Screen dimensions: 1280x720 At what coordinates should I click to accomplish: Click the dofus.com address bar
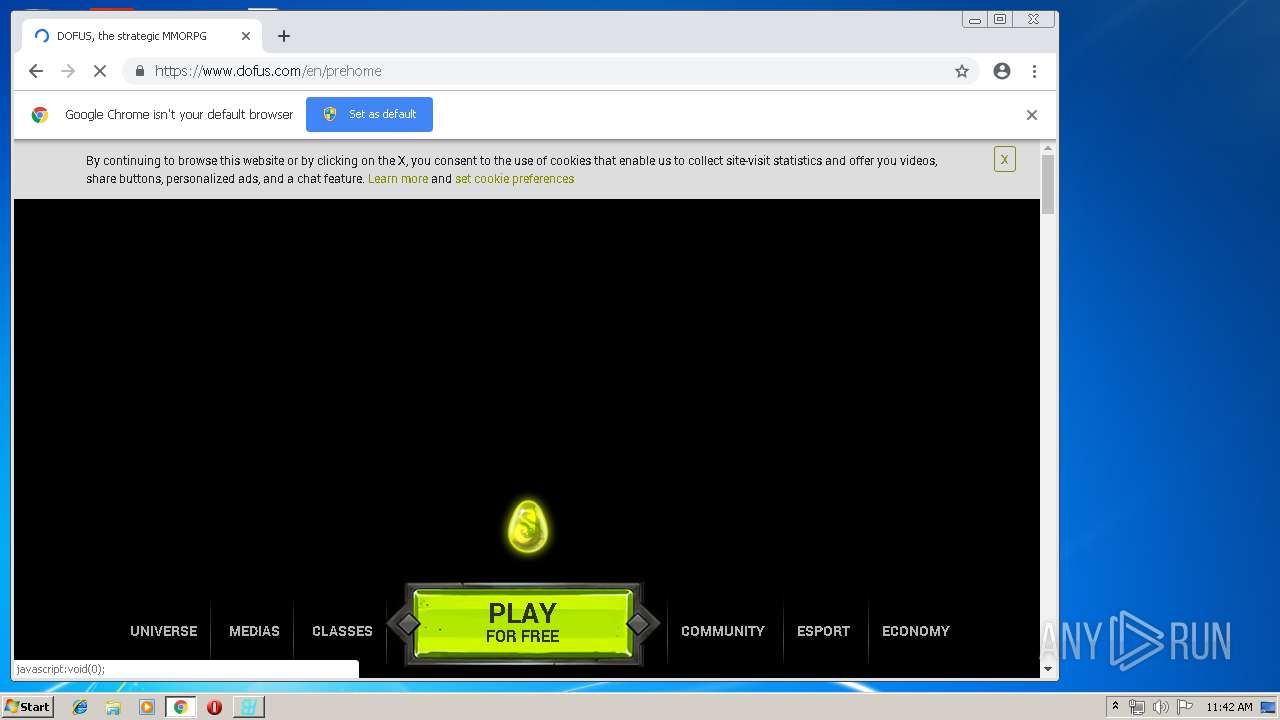[550, 71]
